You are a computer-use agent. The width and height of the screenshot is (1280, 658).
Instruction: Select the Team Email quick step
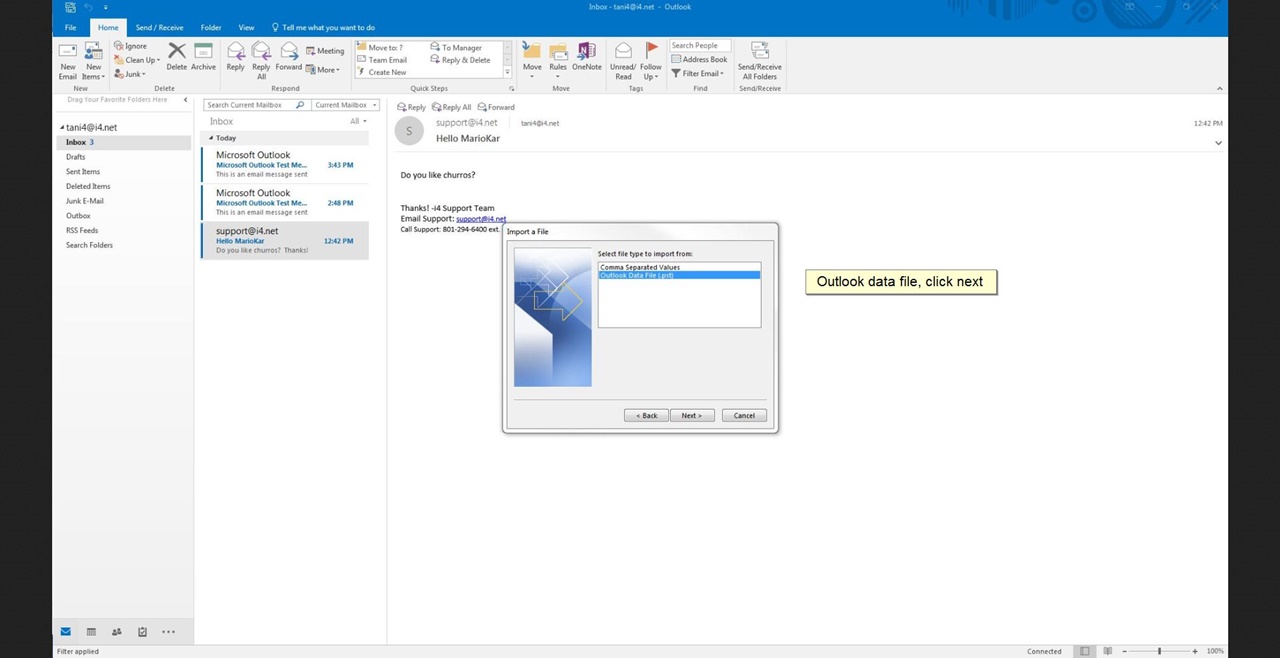coord(383,60)
